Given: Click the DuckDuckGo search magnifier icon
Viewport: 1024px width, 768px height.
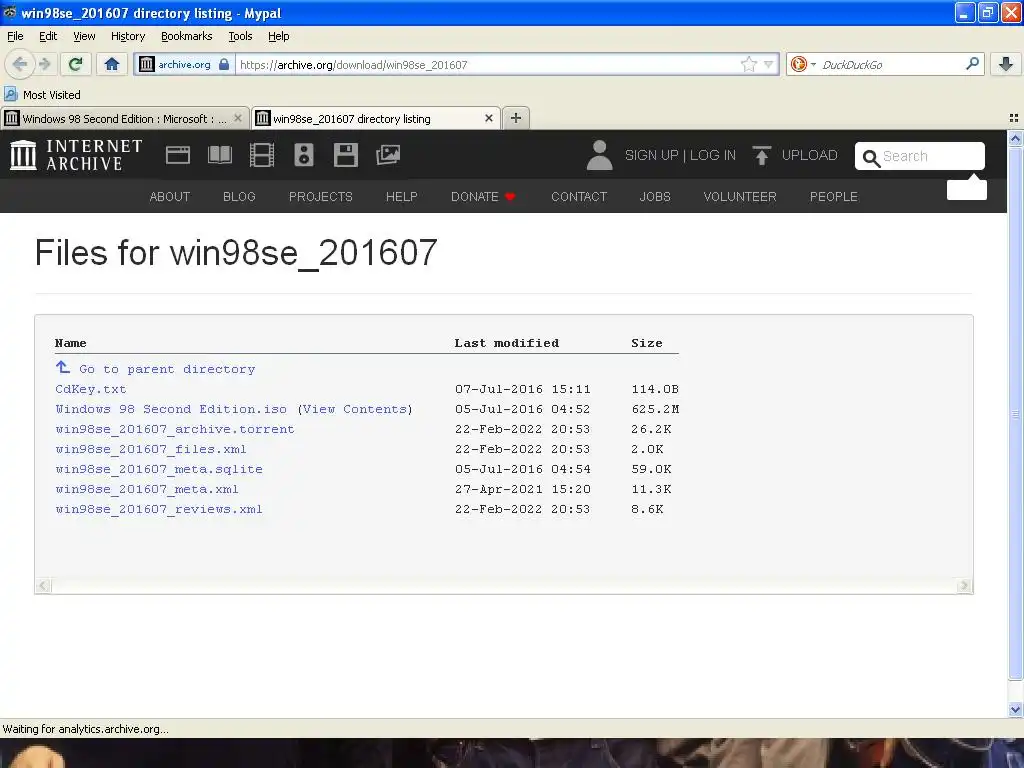Looking at the screenshot, I should [972, 64].
